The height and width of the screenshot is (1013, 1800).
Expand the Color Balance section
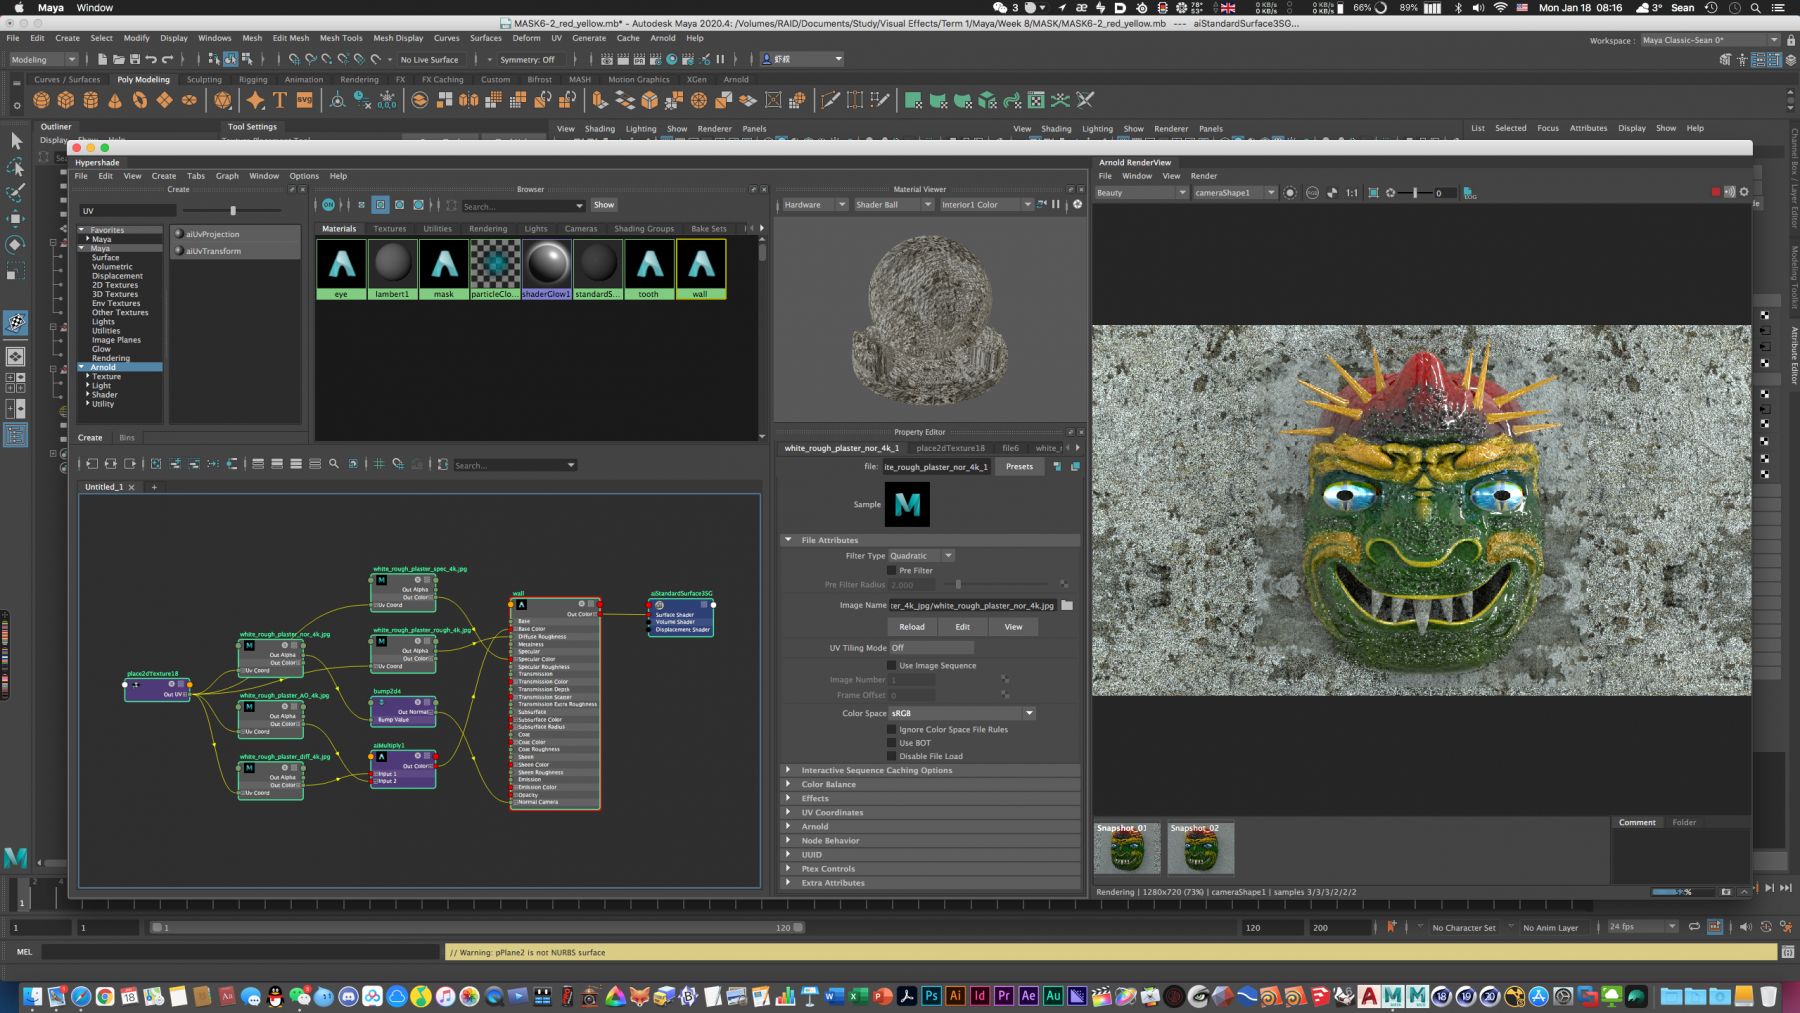tap(930, 784)
